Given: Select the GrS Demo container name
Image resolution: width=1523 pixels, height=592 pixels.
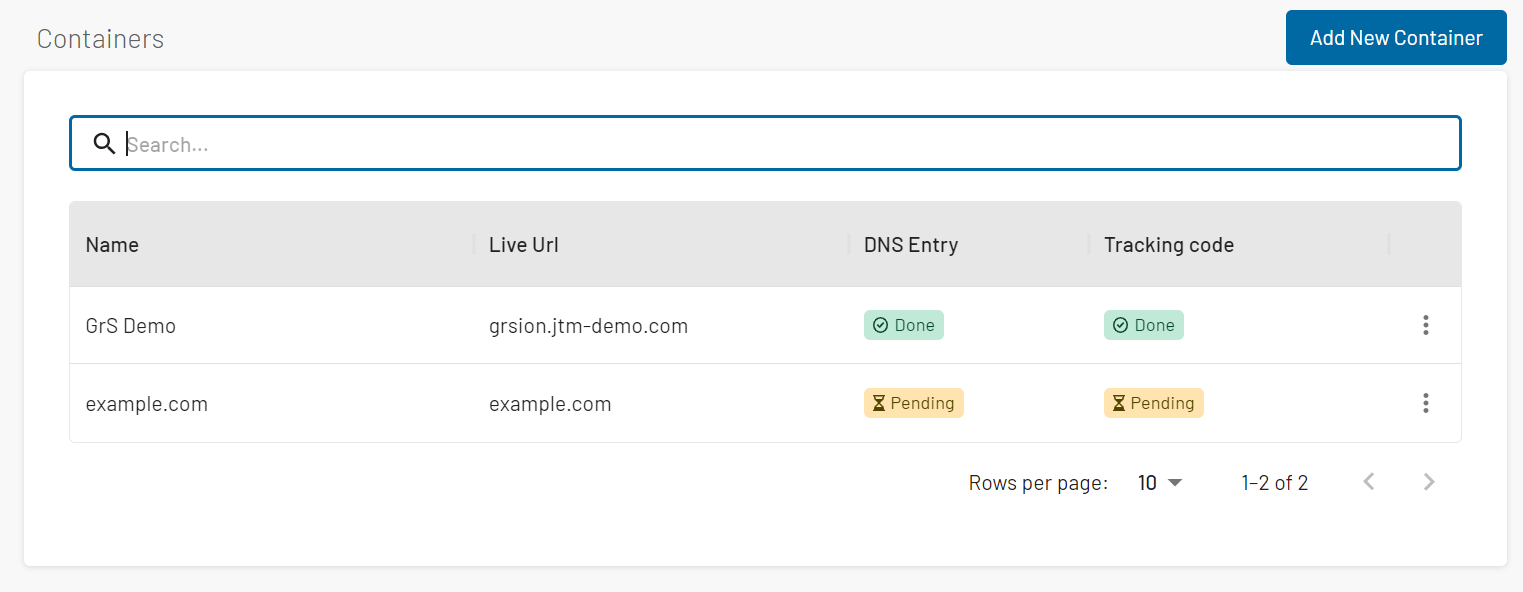Looking at the screenshot, I should pos(131,326).
